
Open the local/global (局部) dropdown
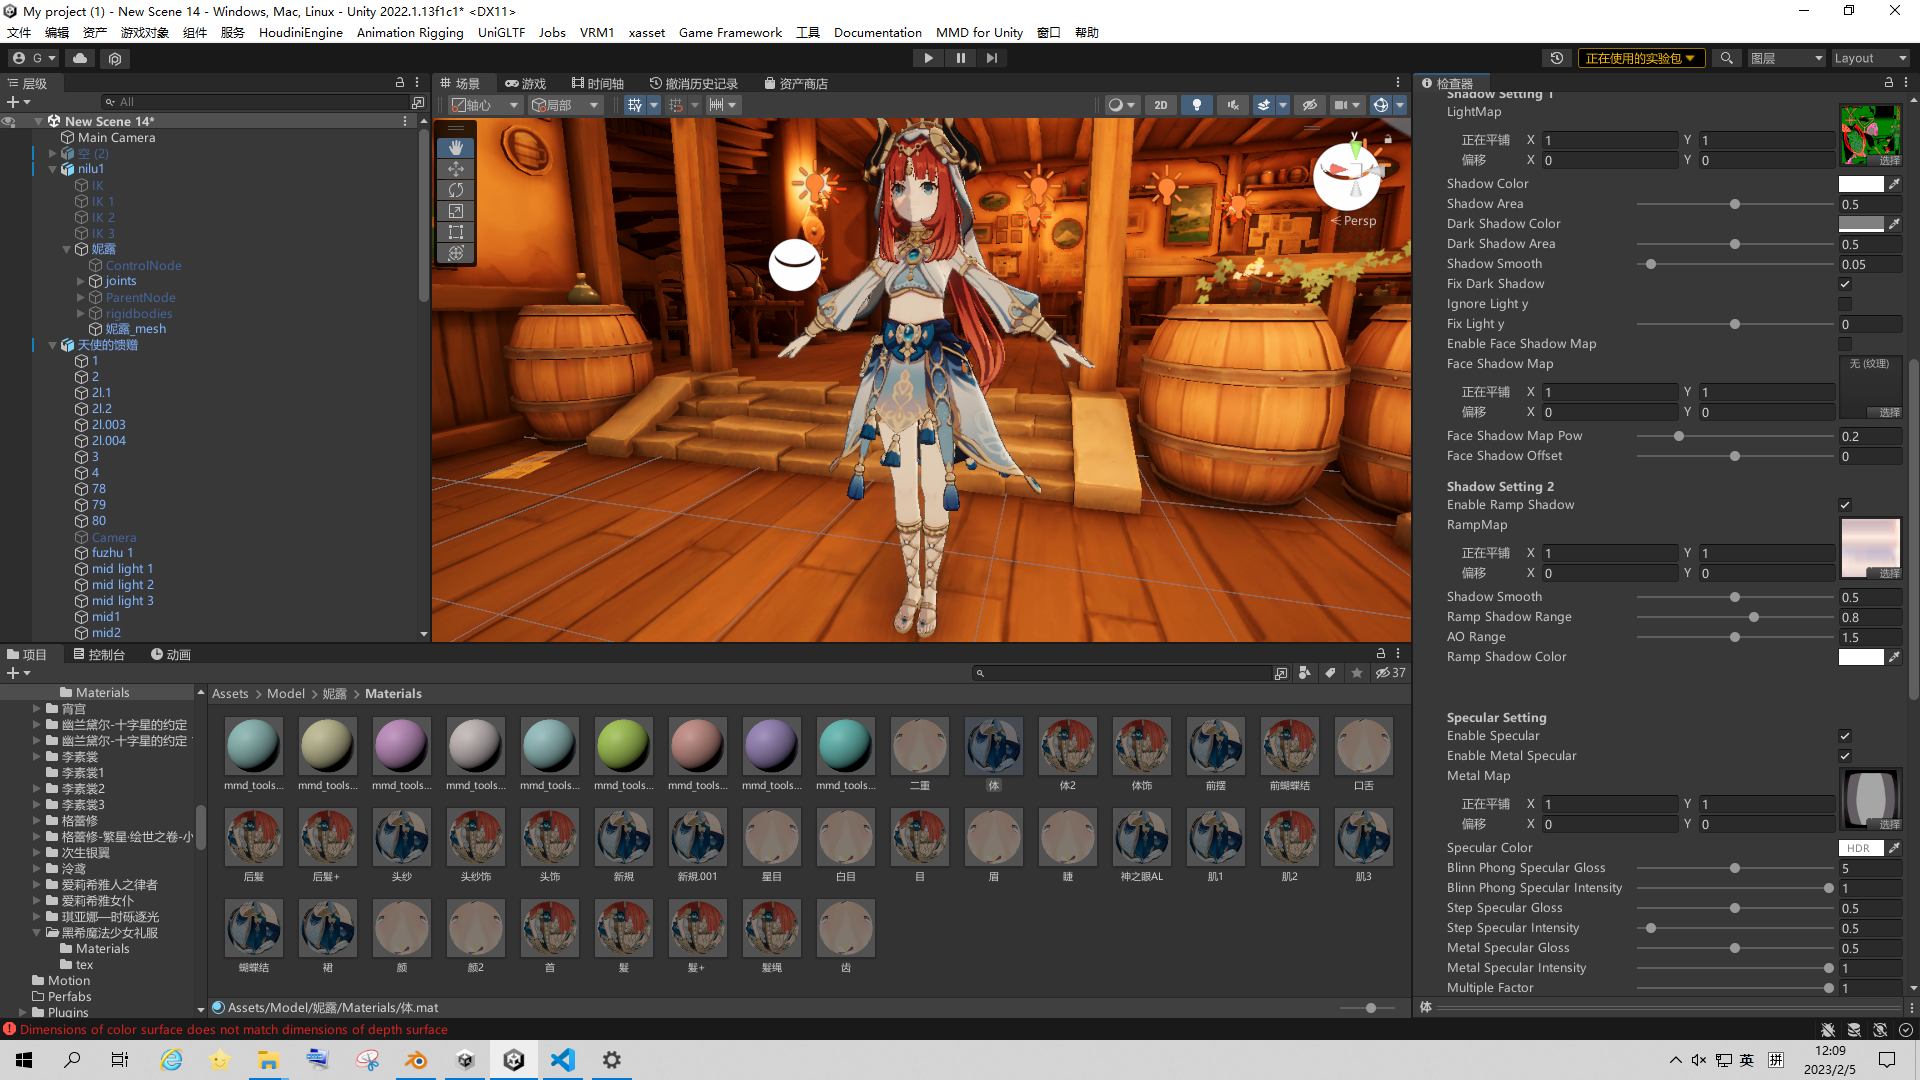[x=565, y=105]
